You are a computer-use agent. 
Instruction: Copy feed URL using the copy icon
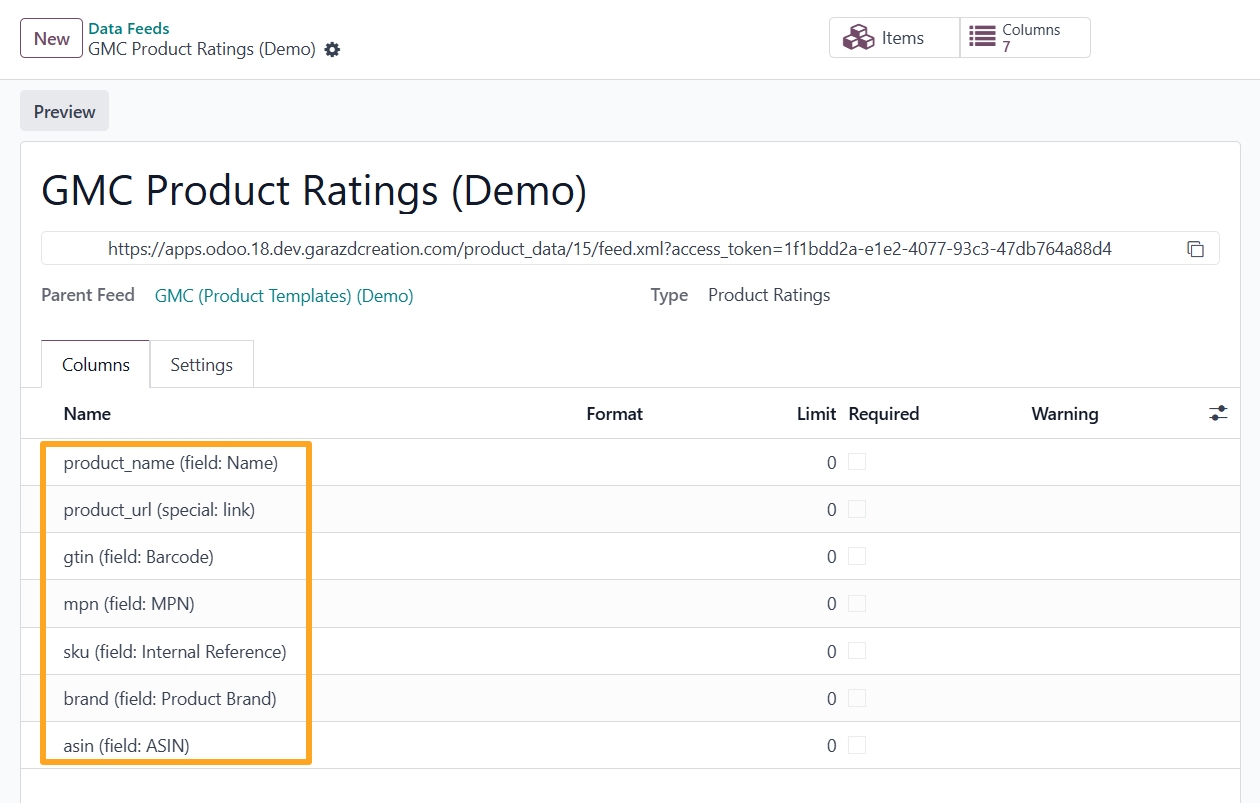click(1196, 249)
